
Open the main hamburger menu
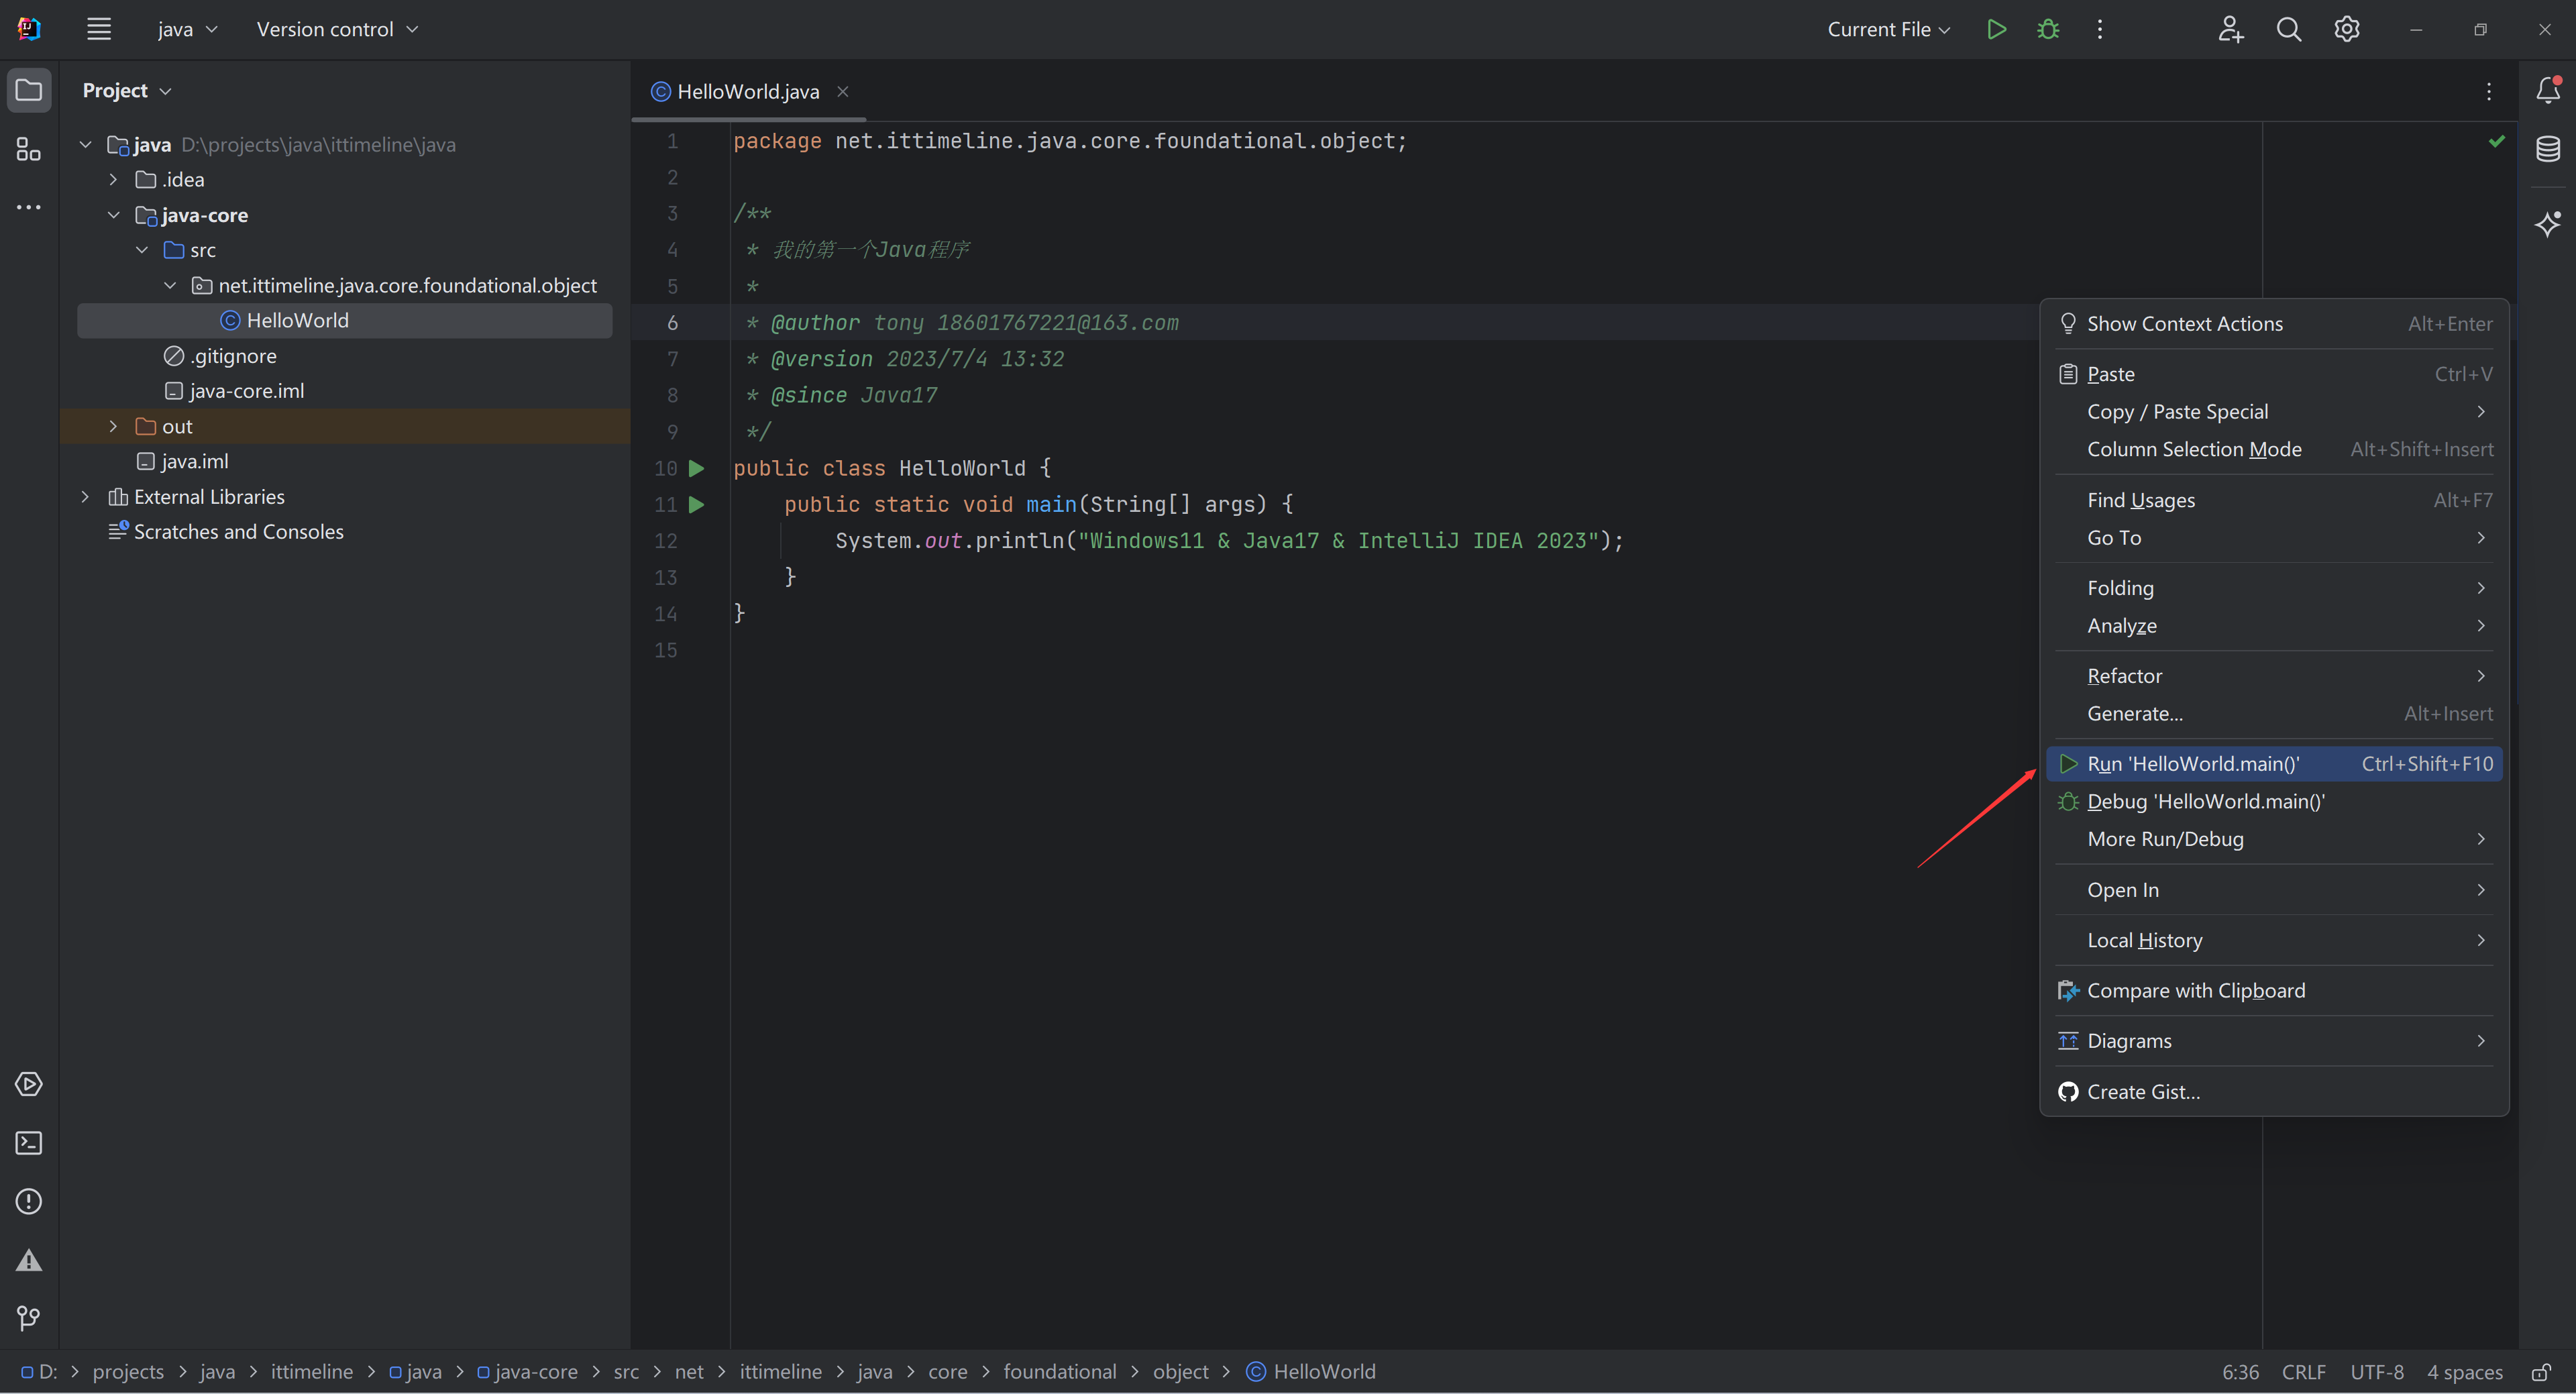98,29
